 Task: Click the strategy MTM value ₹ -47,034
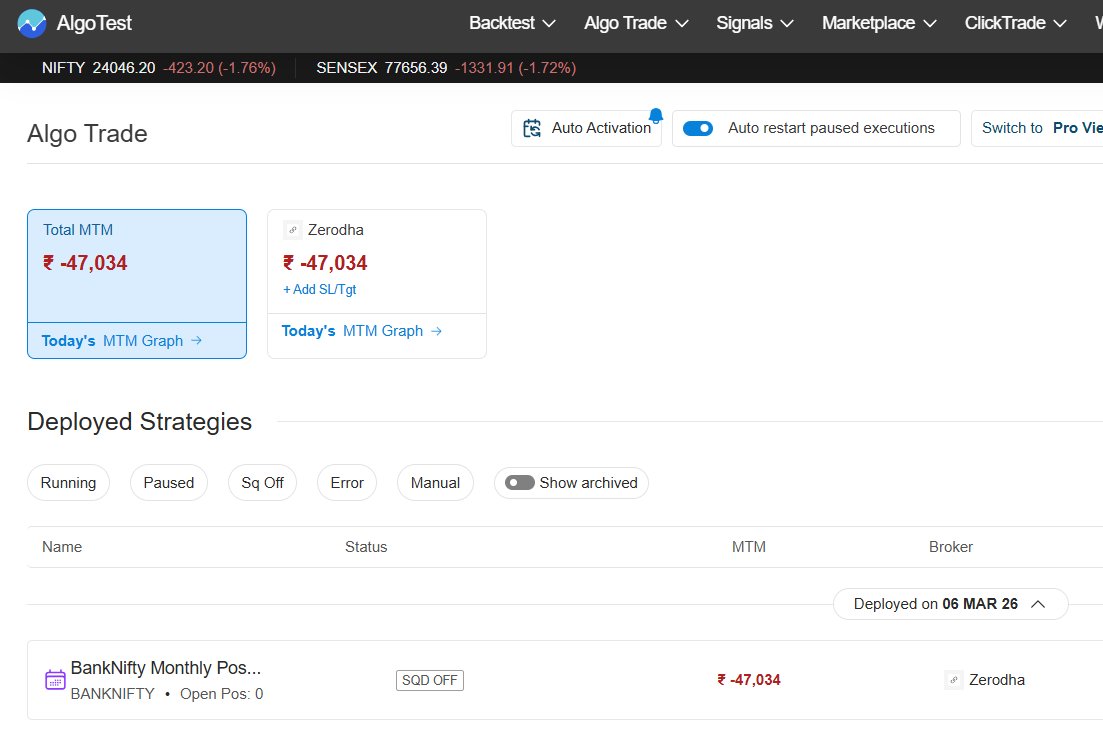coord(748,680)
